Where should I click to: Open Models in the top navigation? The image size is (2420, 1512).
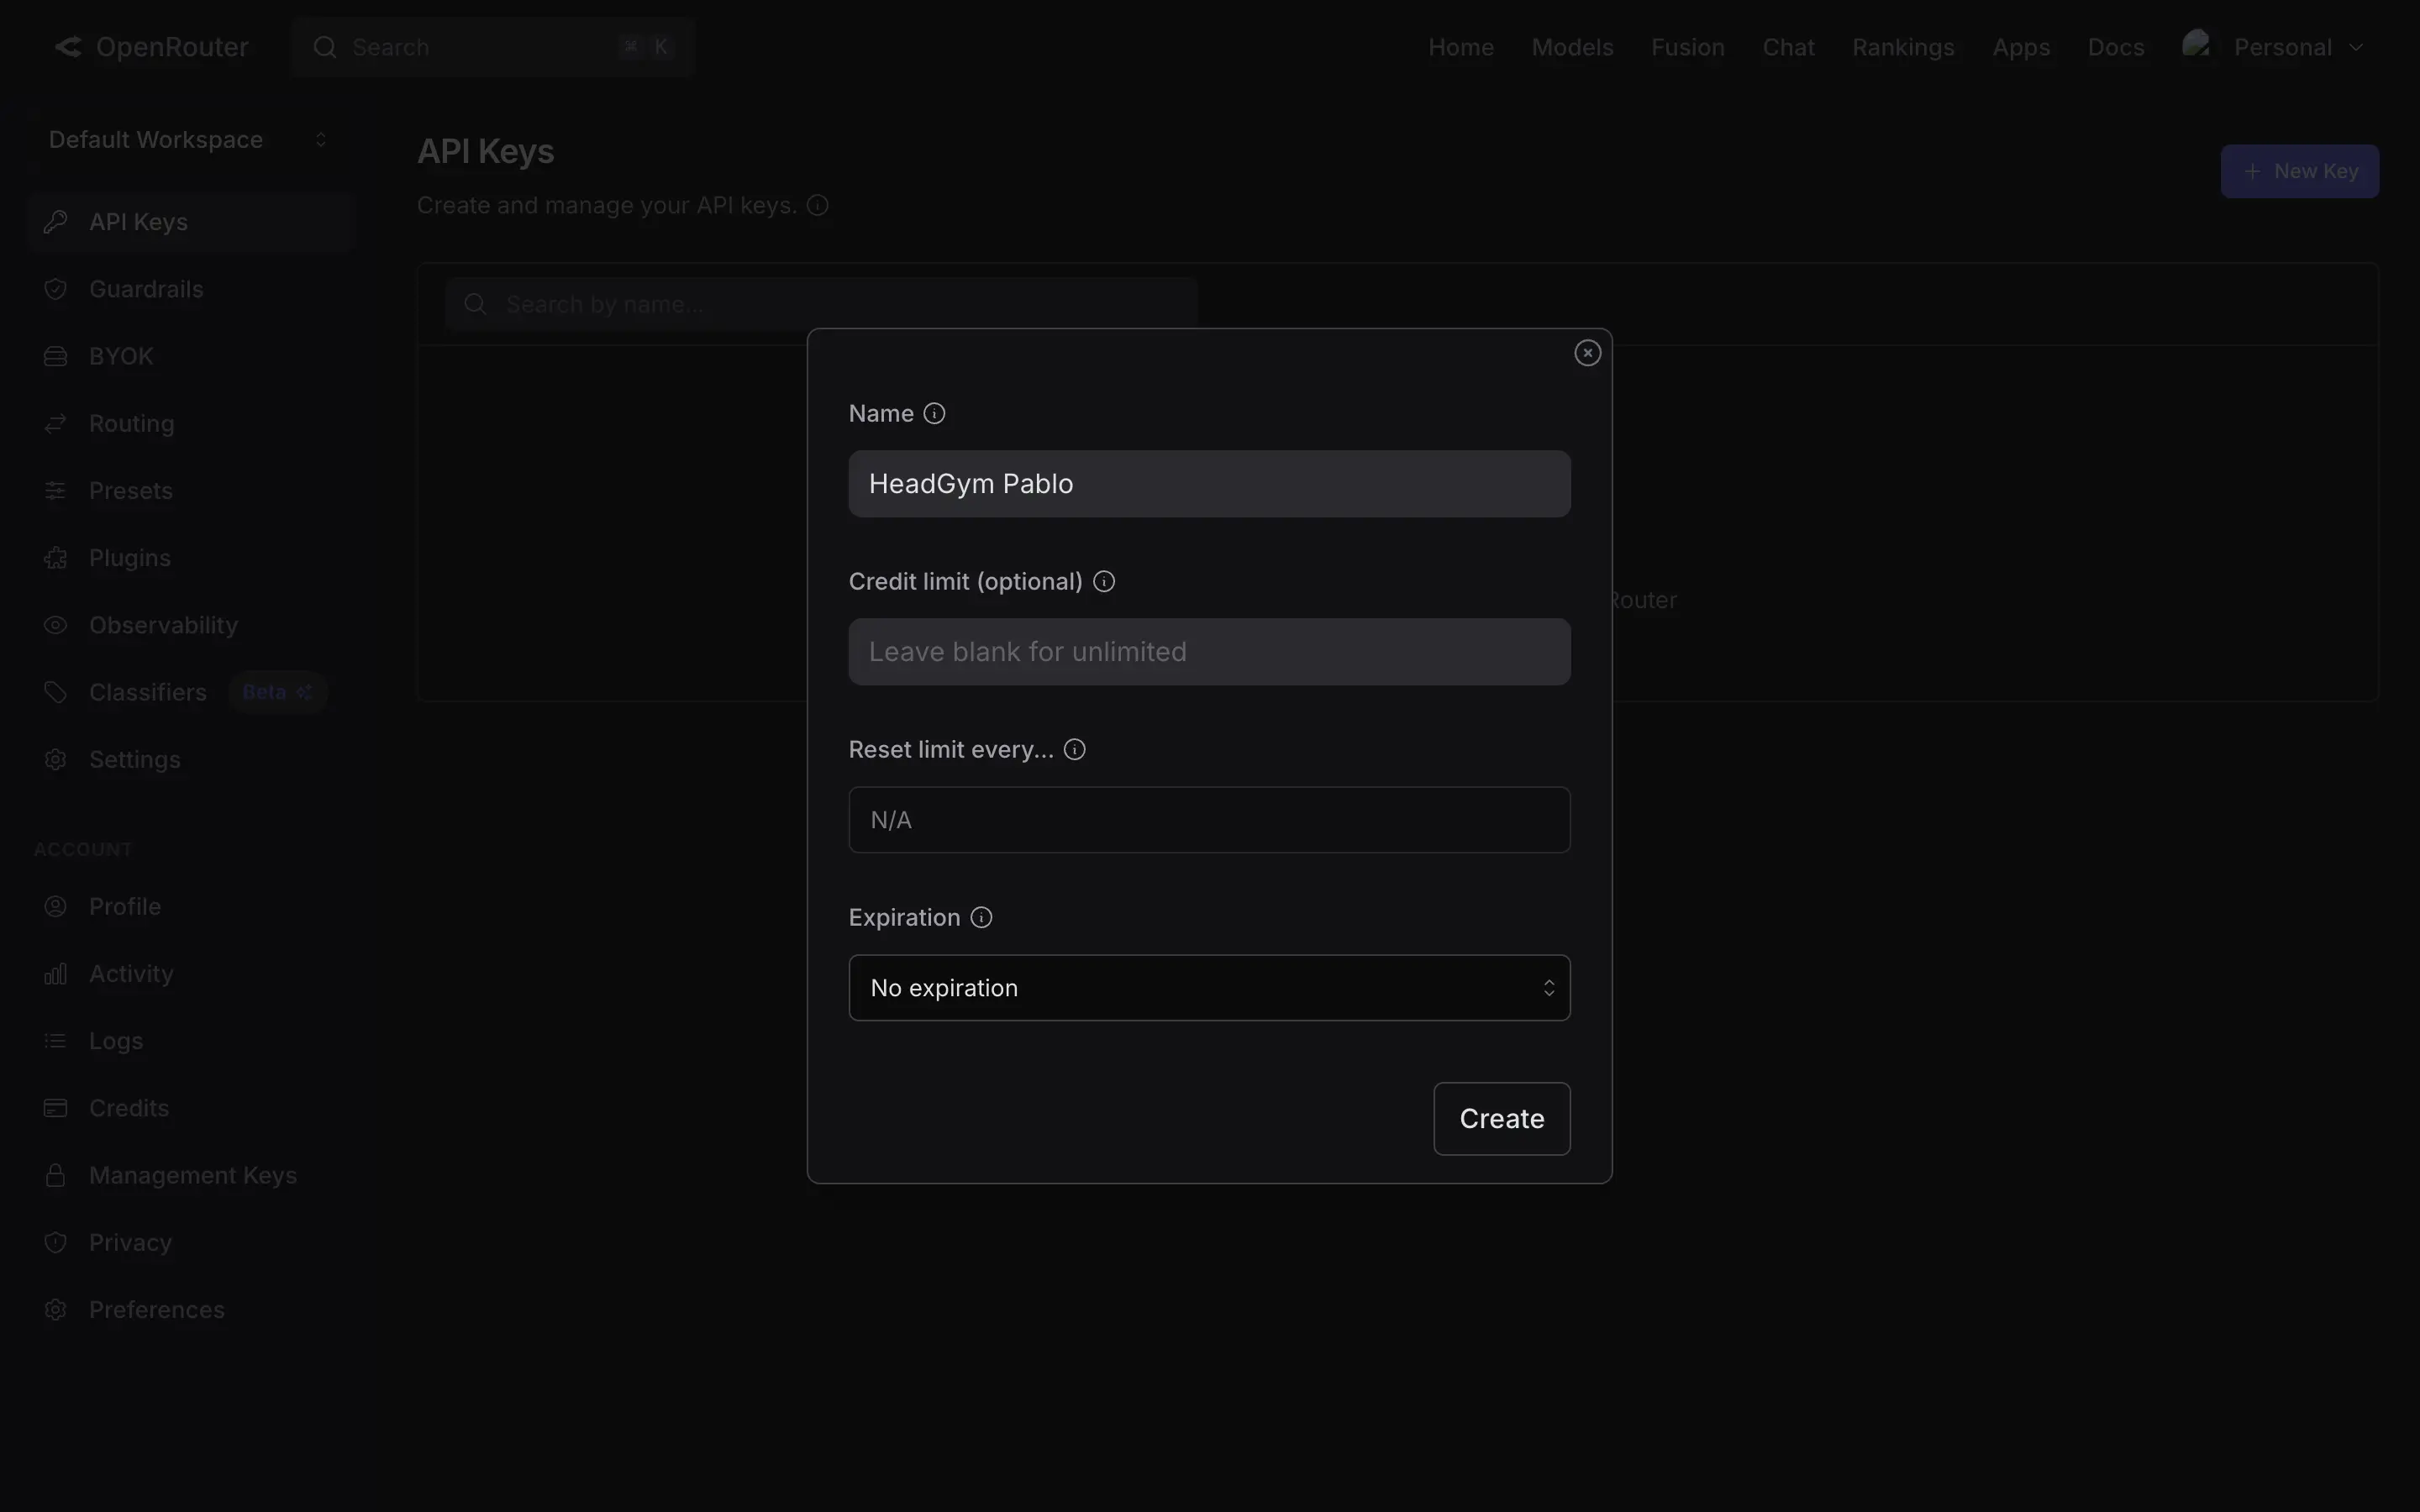(x=1572, y=47)
